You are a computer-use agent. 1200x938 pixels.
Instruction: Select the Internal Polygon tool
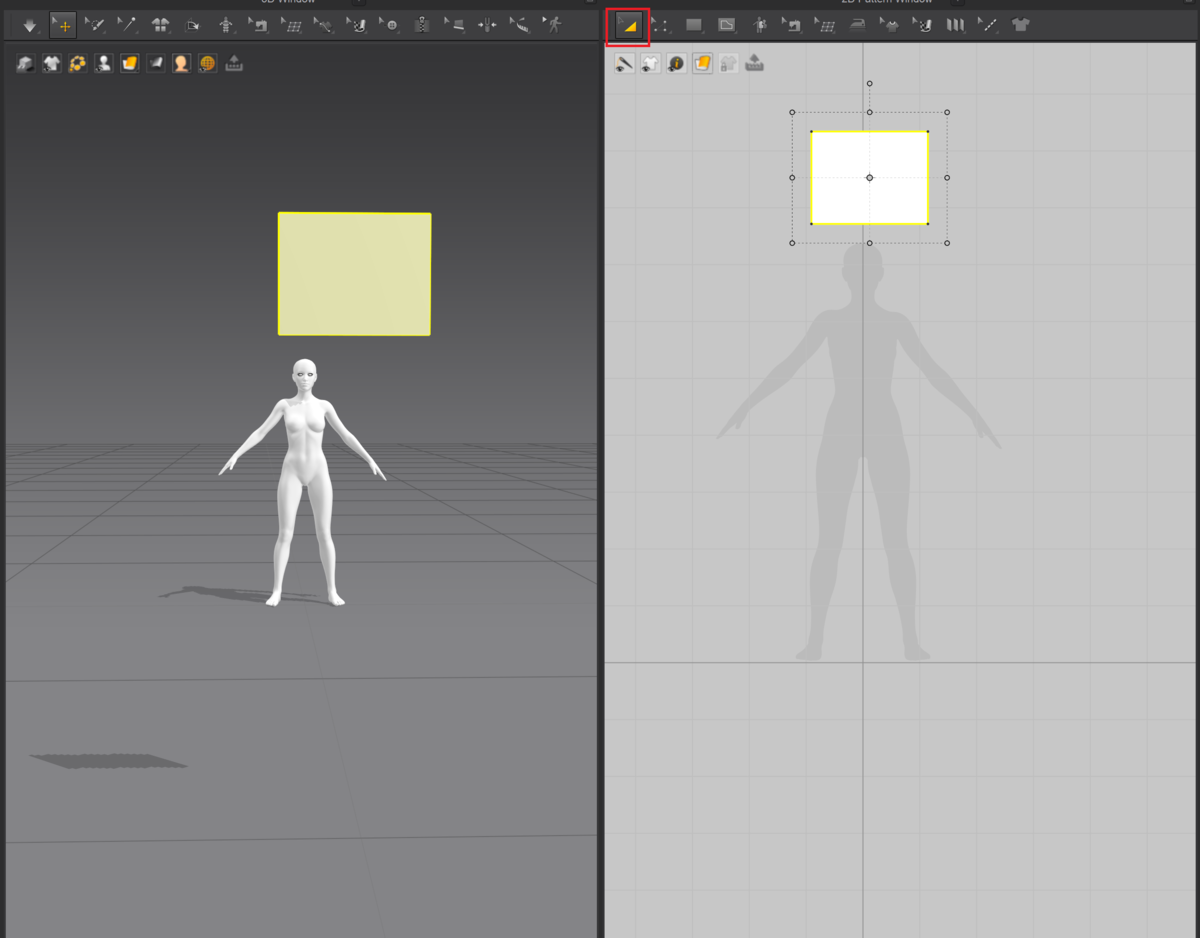tap(727, 26)
